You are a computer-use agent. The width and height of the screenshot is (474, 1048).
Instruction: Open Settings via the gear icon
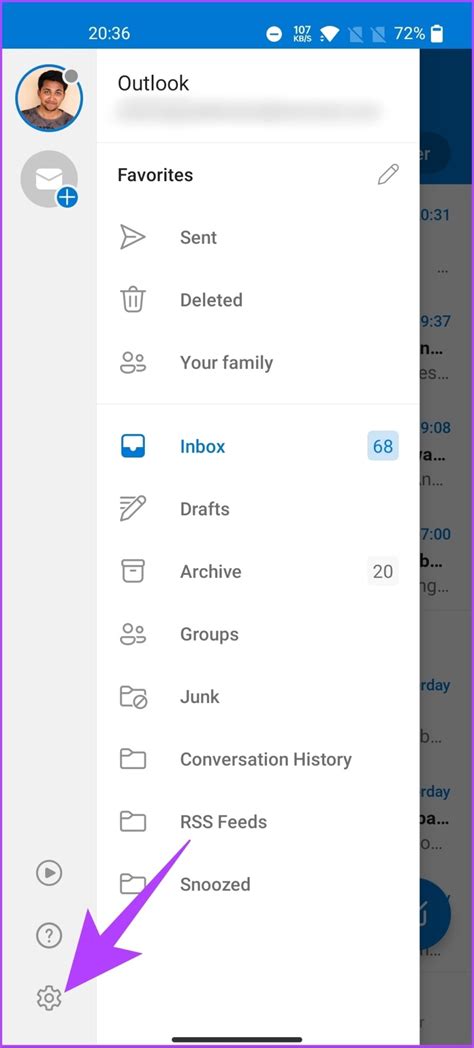[x=49, y=998]
